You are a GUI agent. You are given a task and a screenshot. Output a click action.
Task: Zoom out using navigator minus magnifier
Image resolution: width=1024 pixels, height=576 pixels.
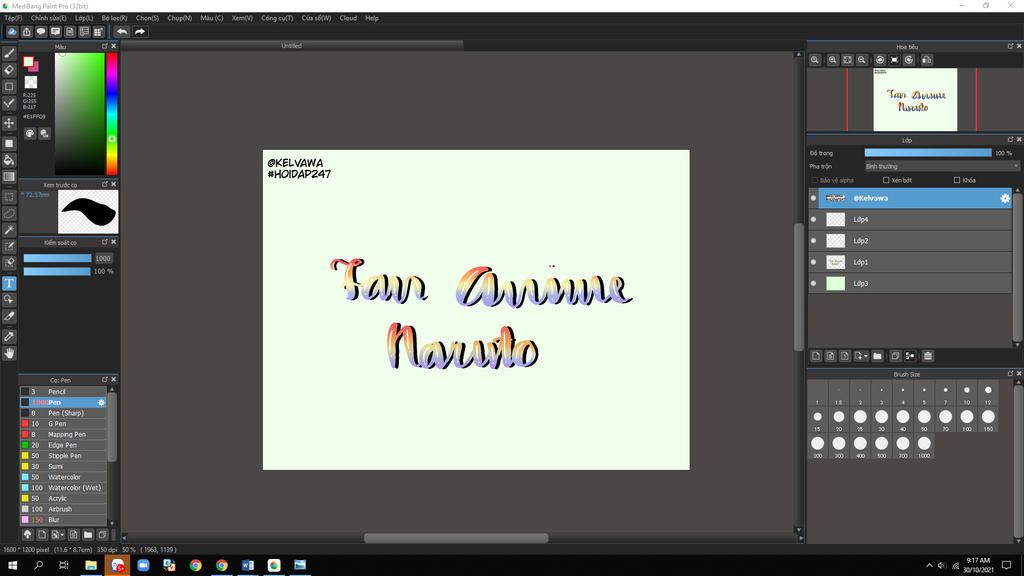(x=862, y=59)
